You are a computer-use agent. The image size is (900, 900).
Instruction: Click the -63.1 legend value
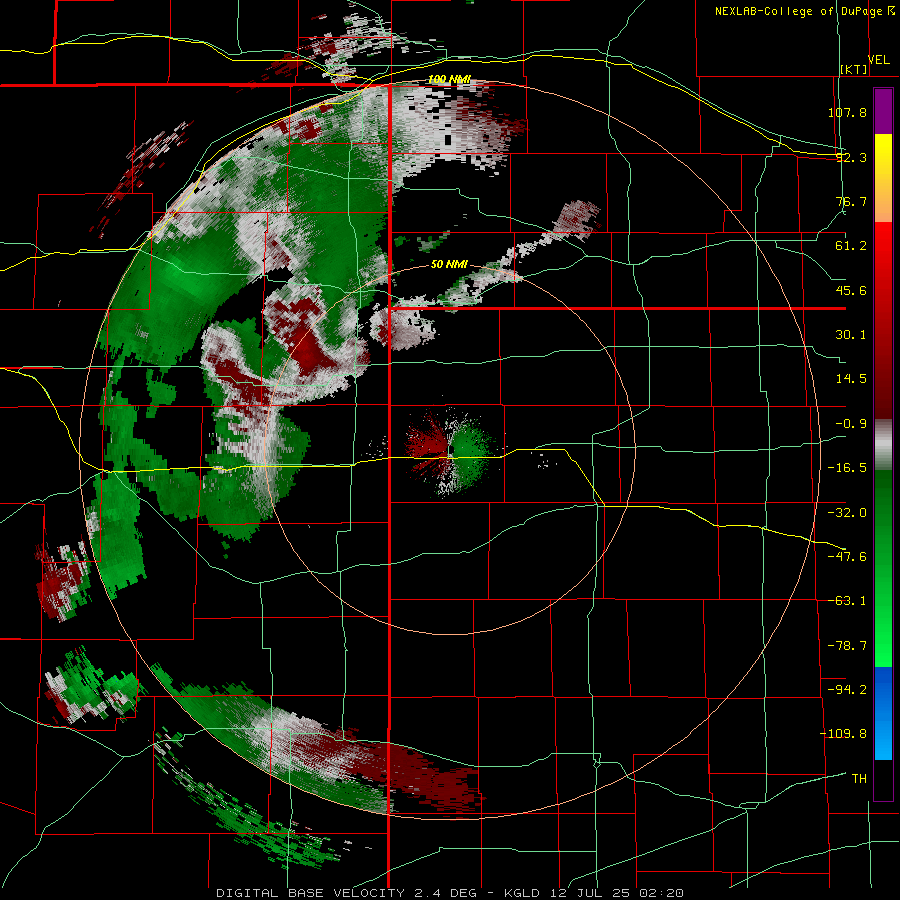click(x=847, y=601)
